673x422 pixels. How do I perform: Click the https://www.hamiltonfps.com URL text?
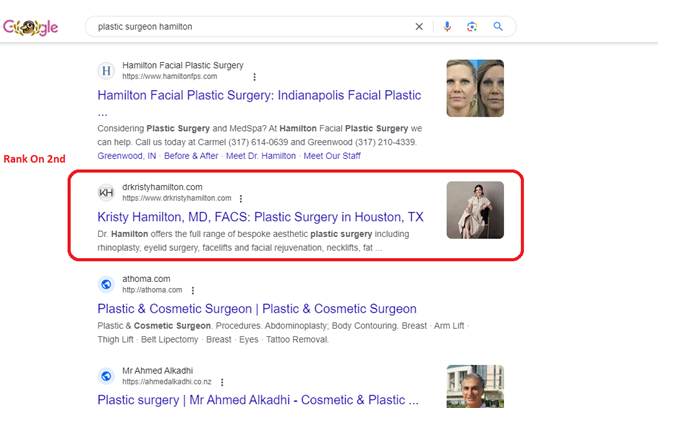170,76
